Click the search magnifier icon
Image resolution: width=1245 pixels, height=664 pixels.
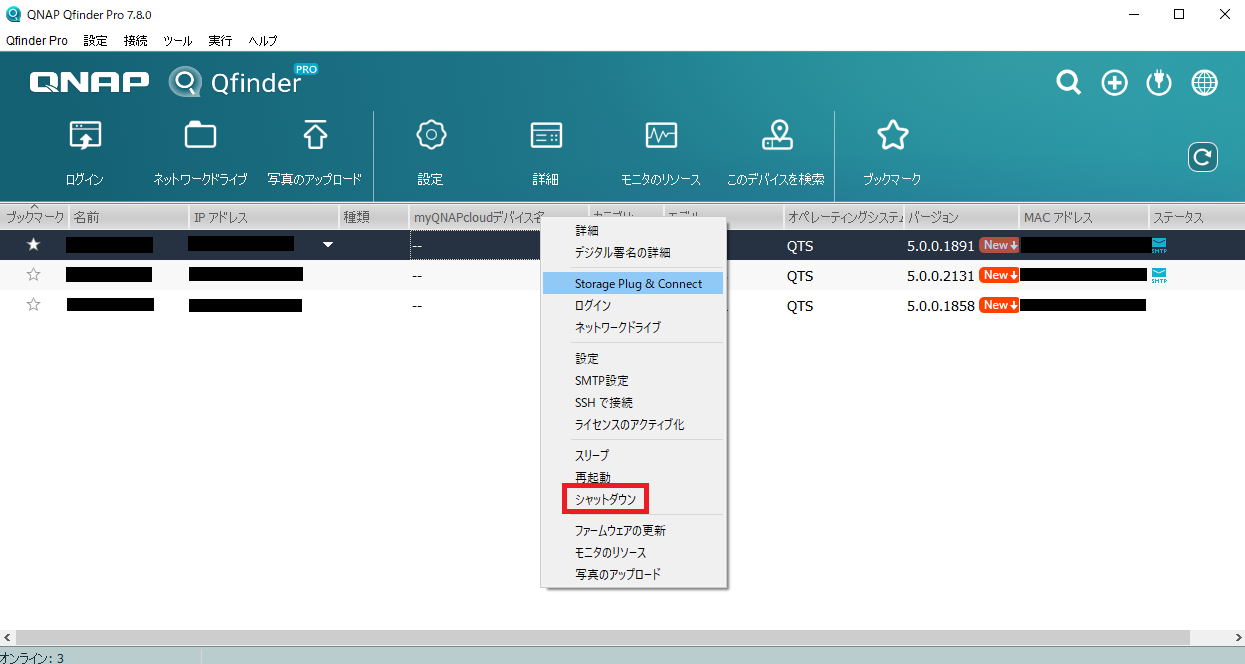(1069, 83)
